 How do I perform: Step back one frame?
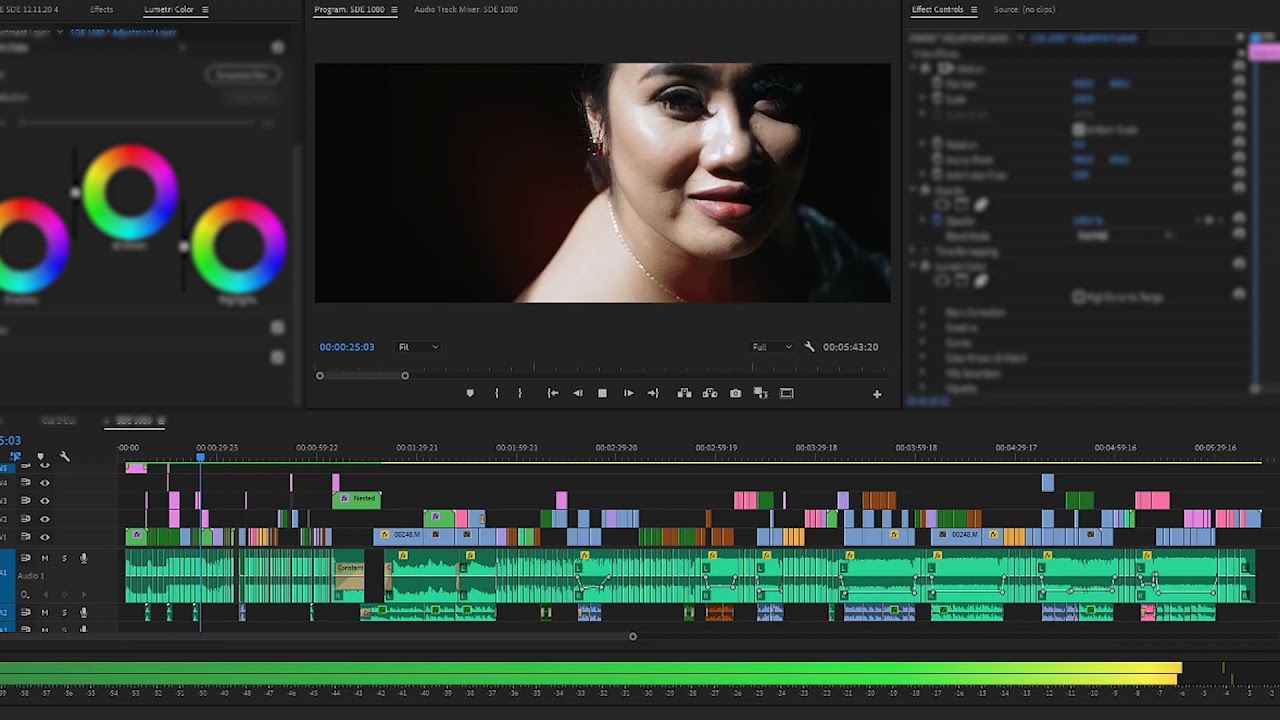[577, 393]
